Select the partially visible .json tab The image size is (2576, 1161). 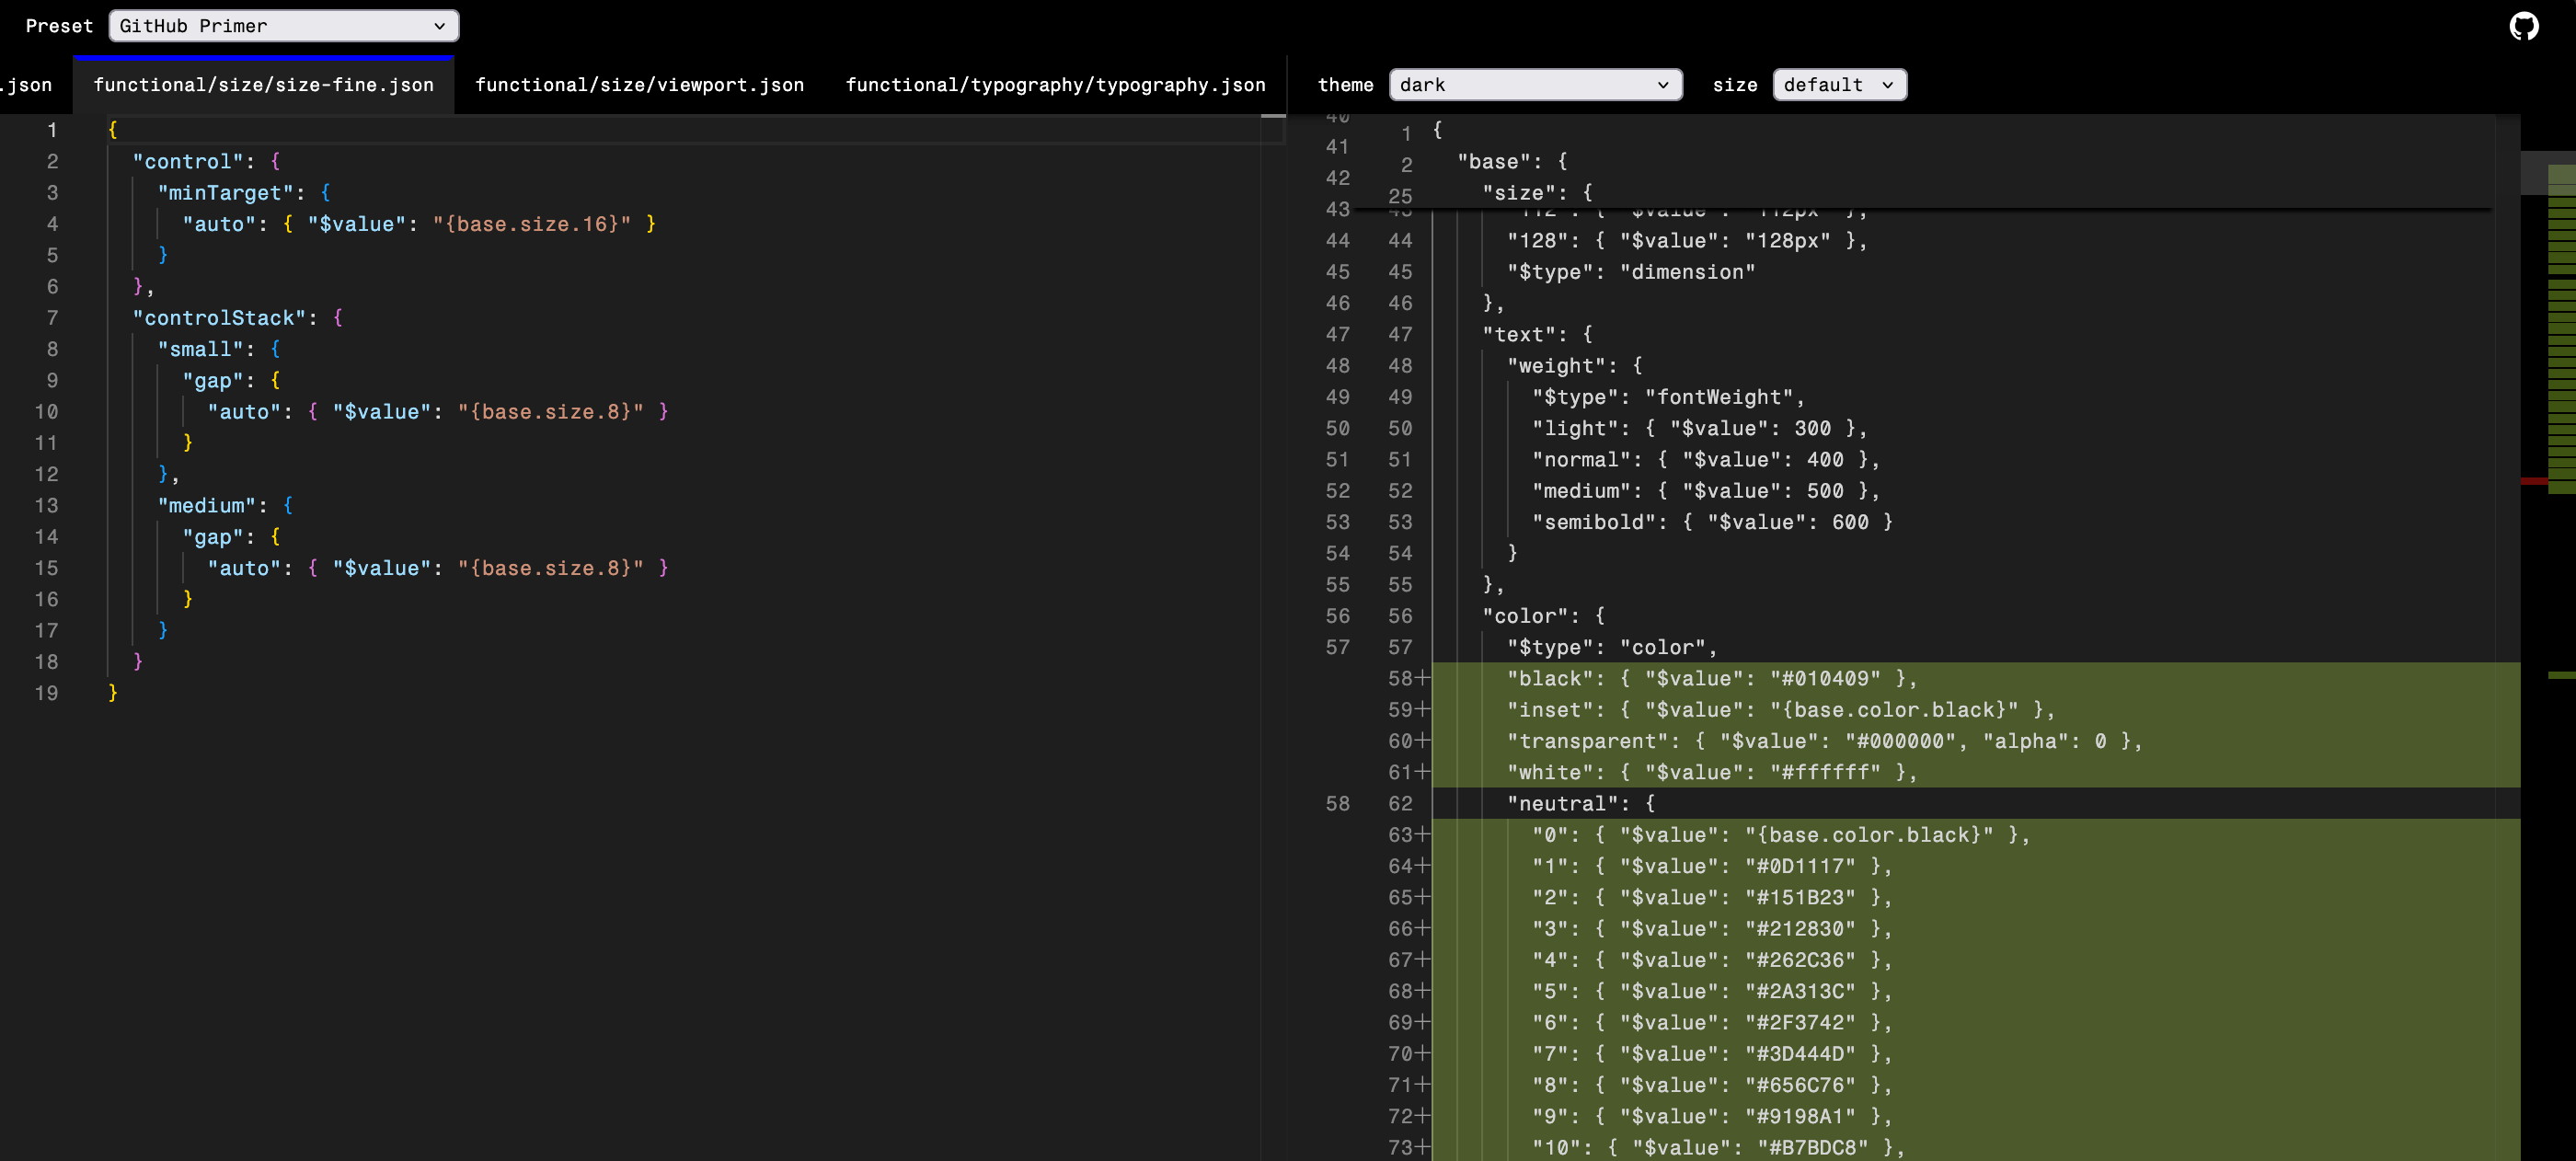coord(28,85)
